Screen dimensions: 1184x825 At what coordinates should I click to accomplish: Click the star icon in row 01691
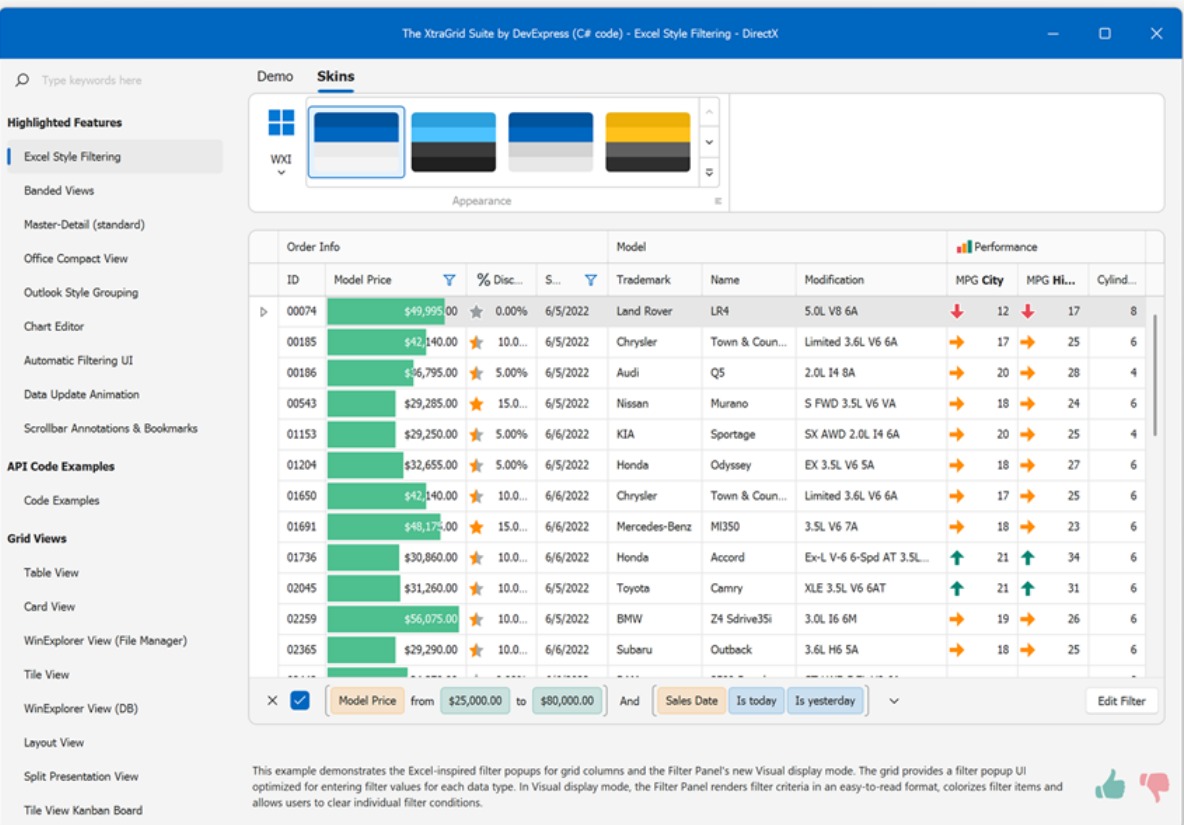pos(476,527)
